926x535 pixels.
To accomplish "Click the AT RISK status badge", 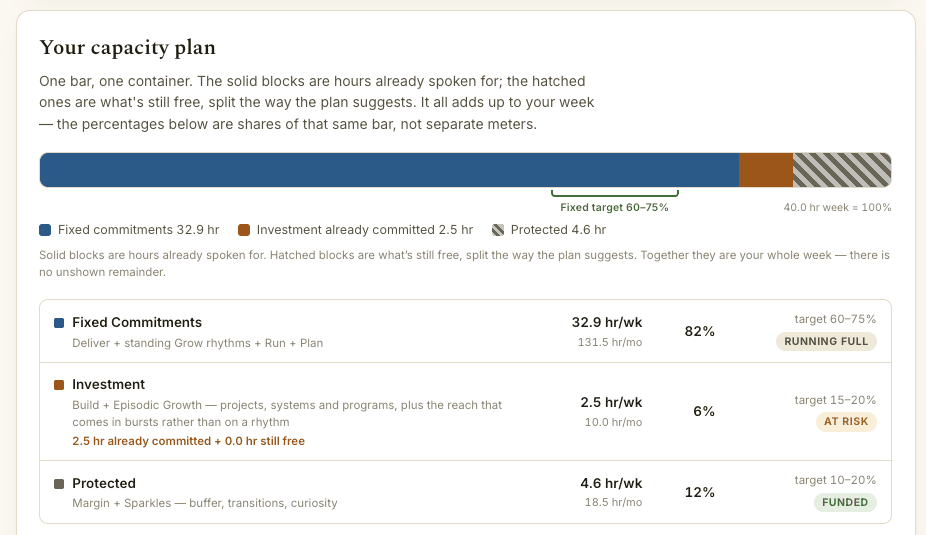I will 846,422.
